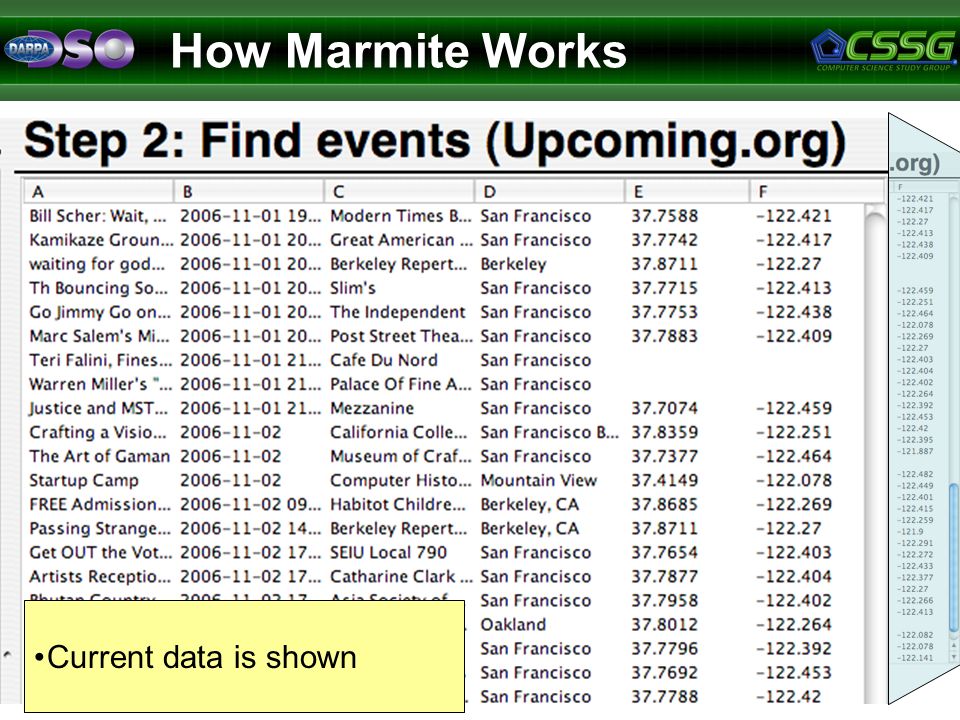Select the 'Warren Miller's' event cell
960x720 pixels.
[x=100, y=384]
